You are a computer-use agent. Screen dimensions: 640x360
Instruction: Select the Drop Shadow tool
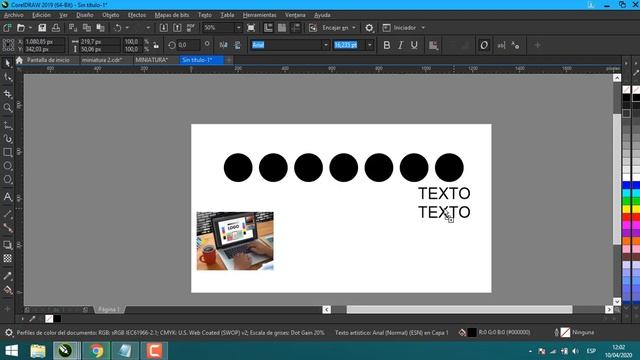tap(7, 244)
